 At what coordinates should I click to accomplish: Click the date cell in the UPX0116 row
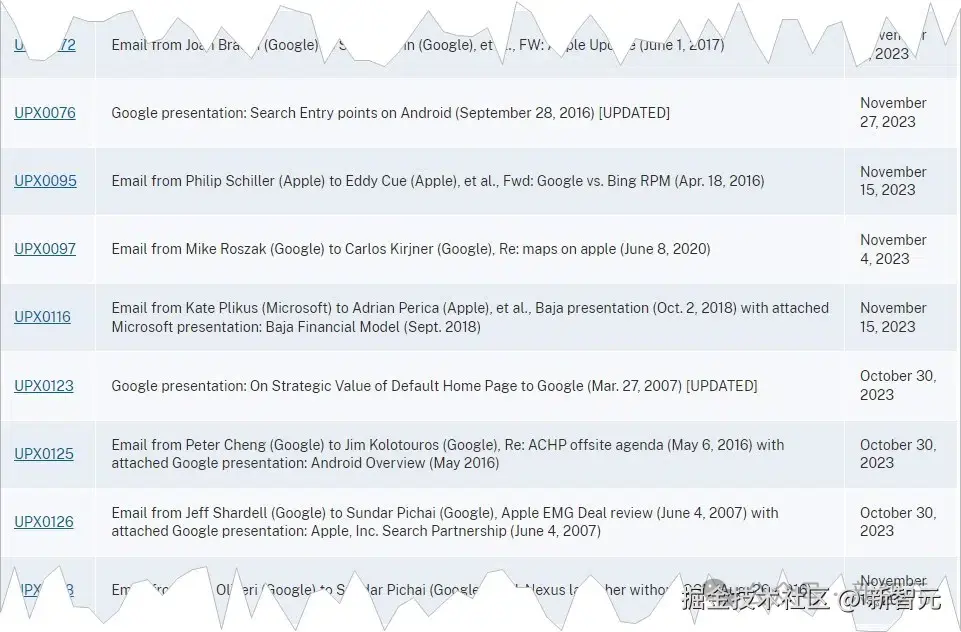(893, 317)
